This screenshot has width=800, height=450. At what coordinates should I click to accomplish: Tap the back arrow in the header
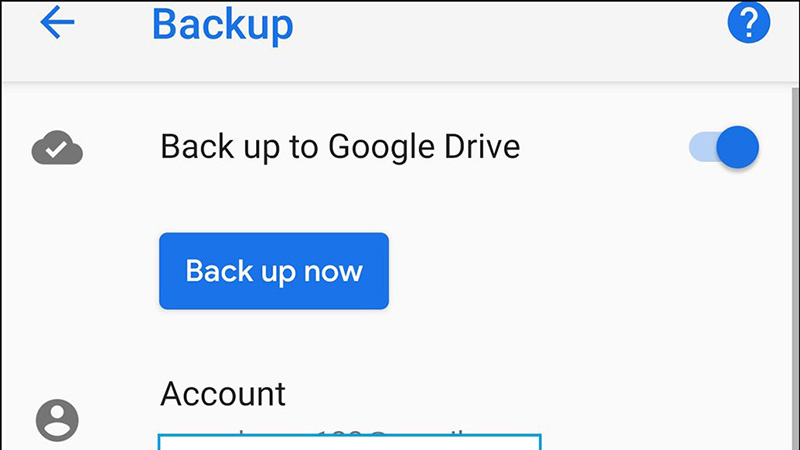pyautogui.click(x=57, y=24)
